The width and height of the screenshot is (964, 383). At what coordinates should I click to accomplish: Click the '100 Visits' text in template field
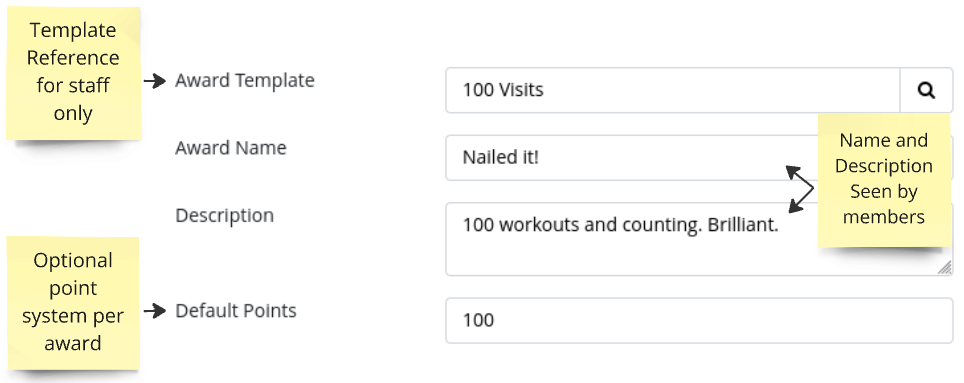click(503, 90)
